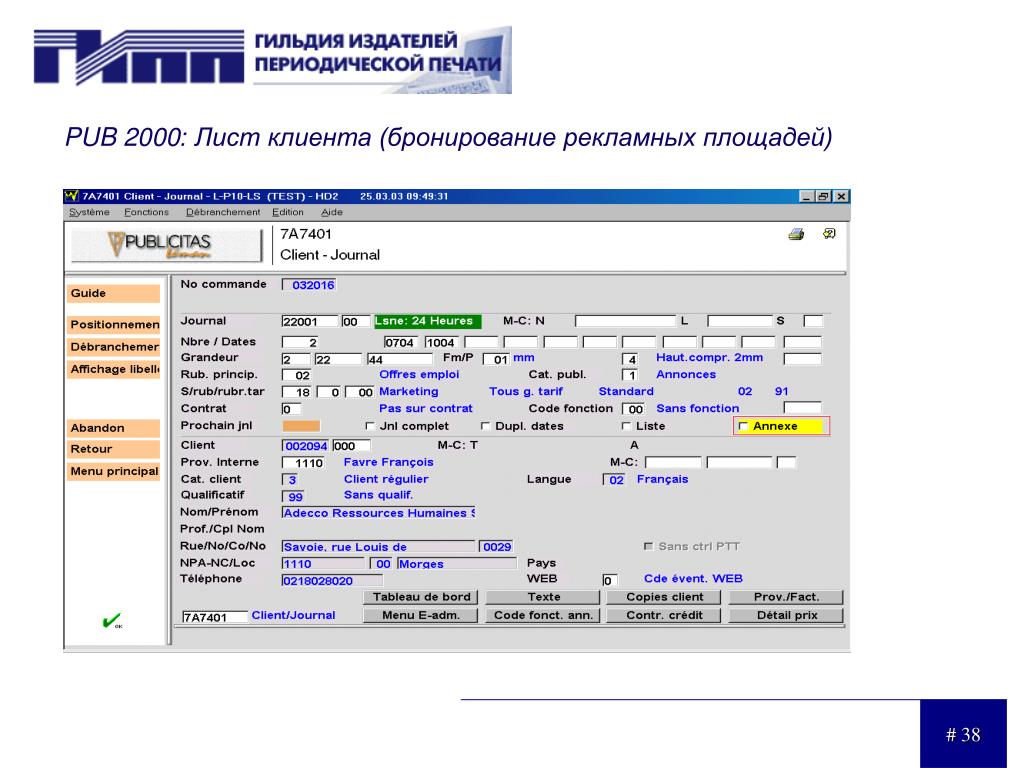The width and height of the screenshot is (1024, 768).
Task: Click the Nbre field with value 2
Action: click(x=300, y=342)
